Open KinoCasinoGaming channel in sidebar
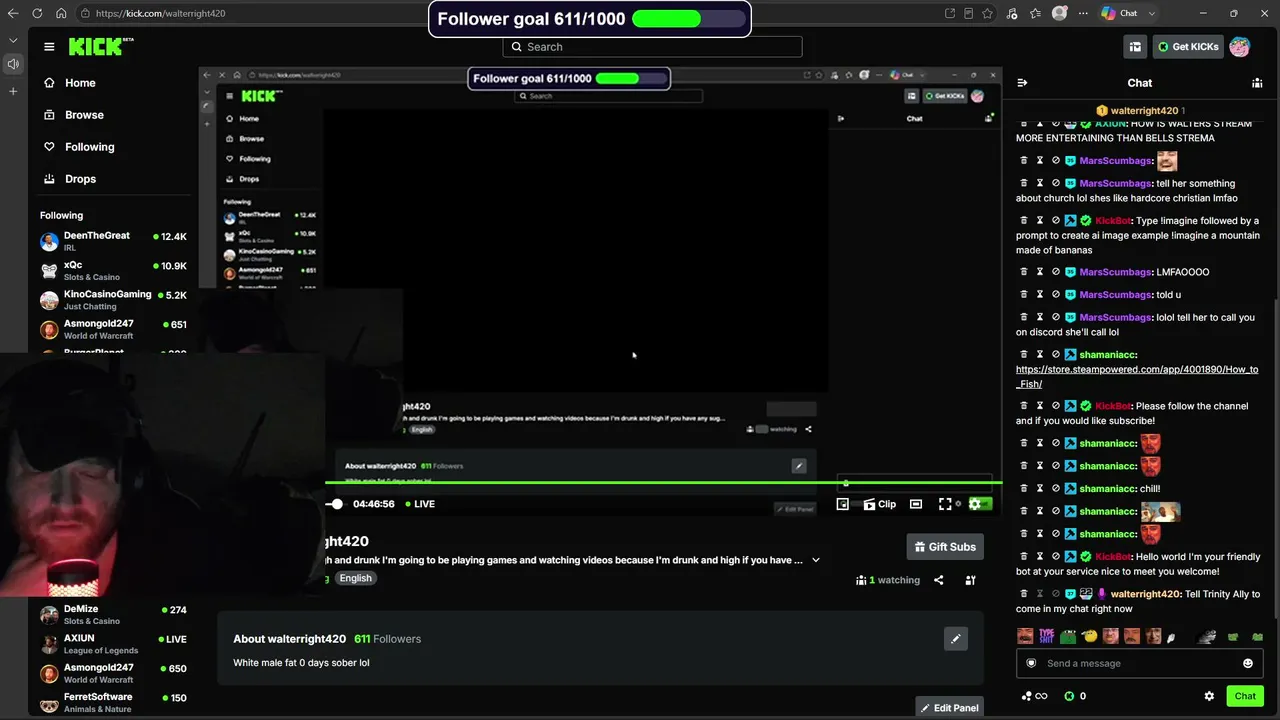Image resolution: width=1280 pixels, height=720 pixels. [113, 300]
